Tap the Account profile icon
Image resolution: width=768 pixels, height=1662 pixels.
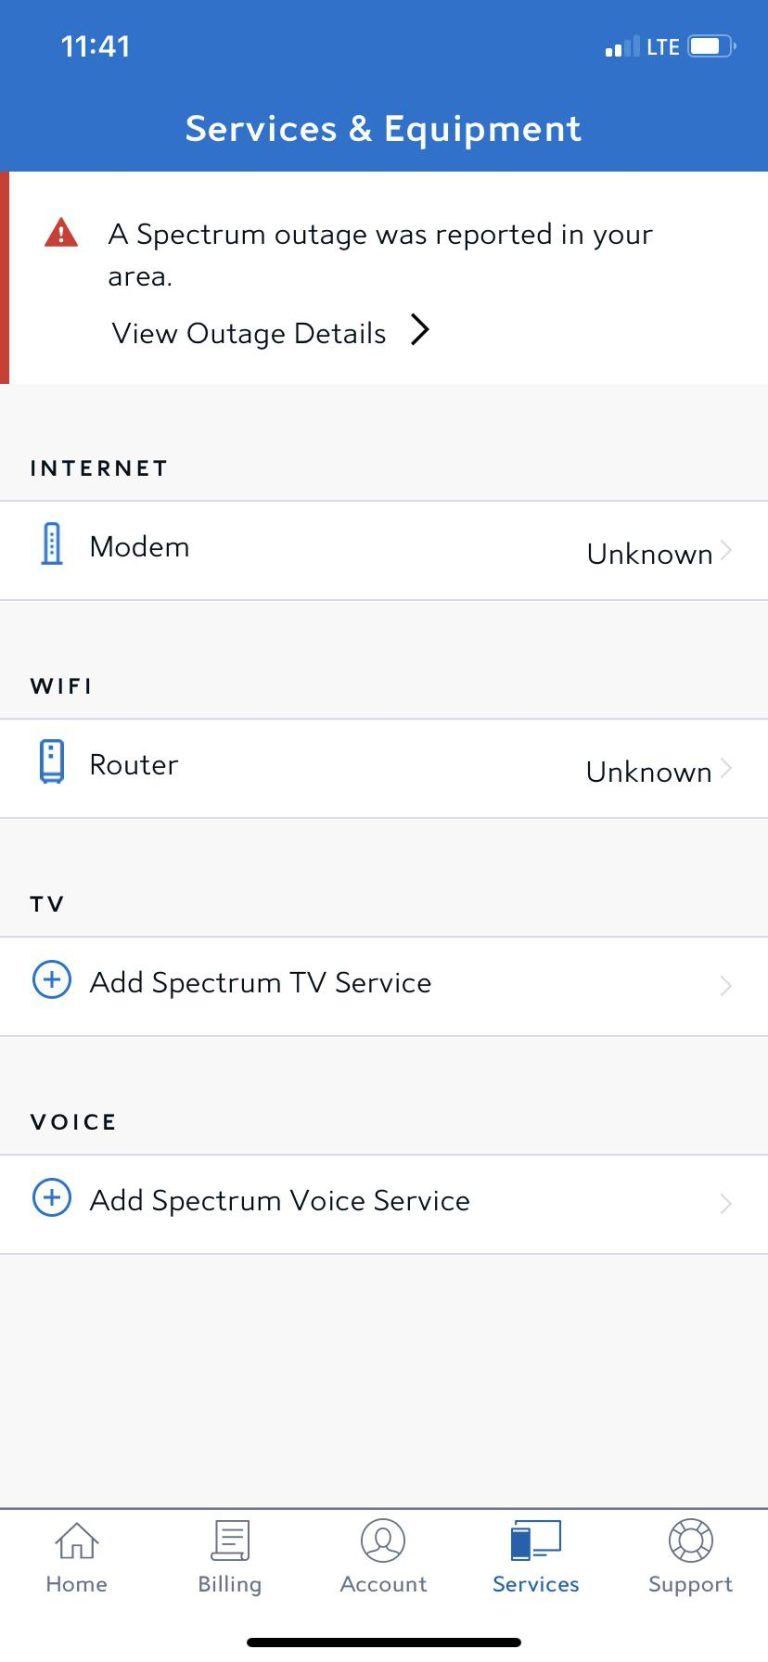click(383, 1542)
